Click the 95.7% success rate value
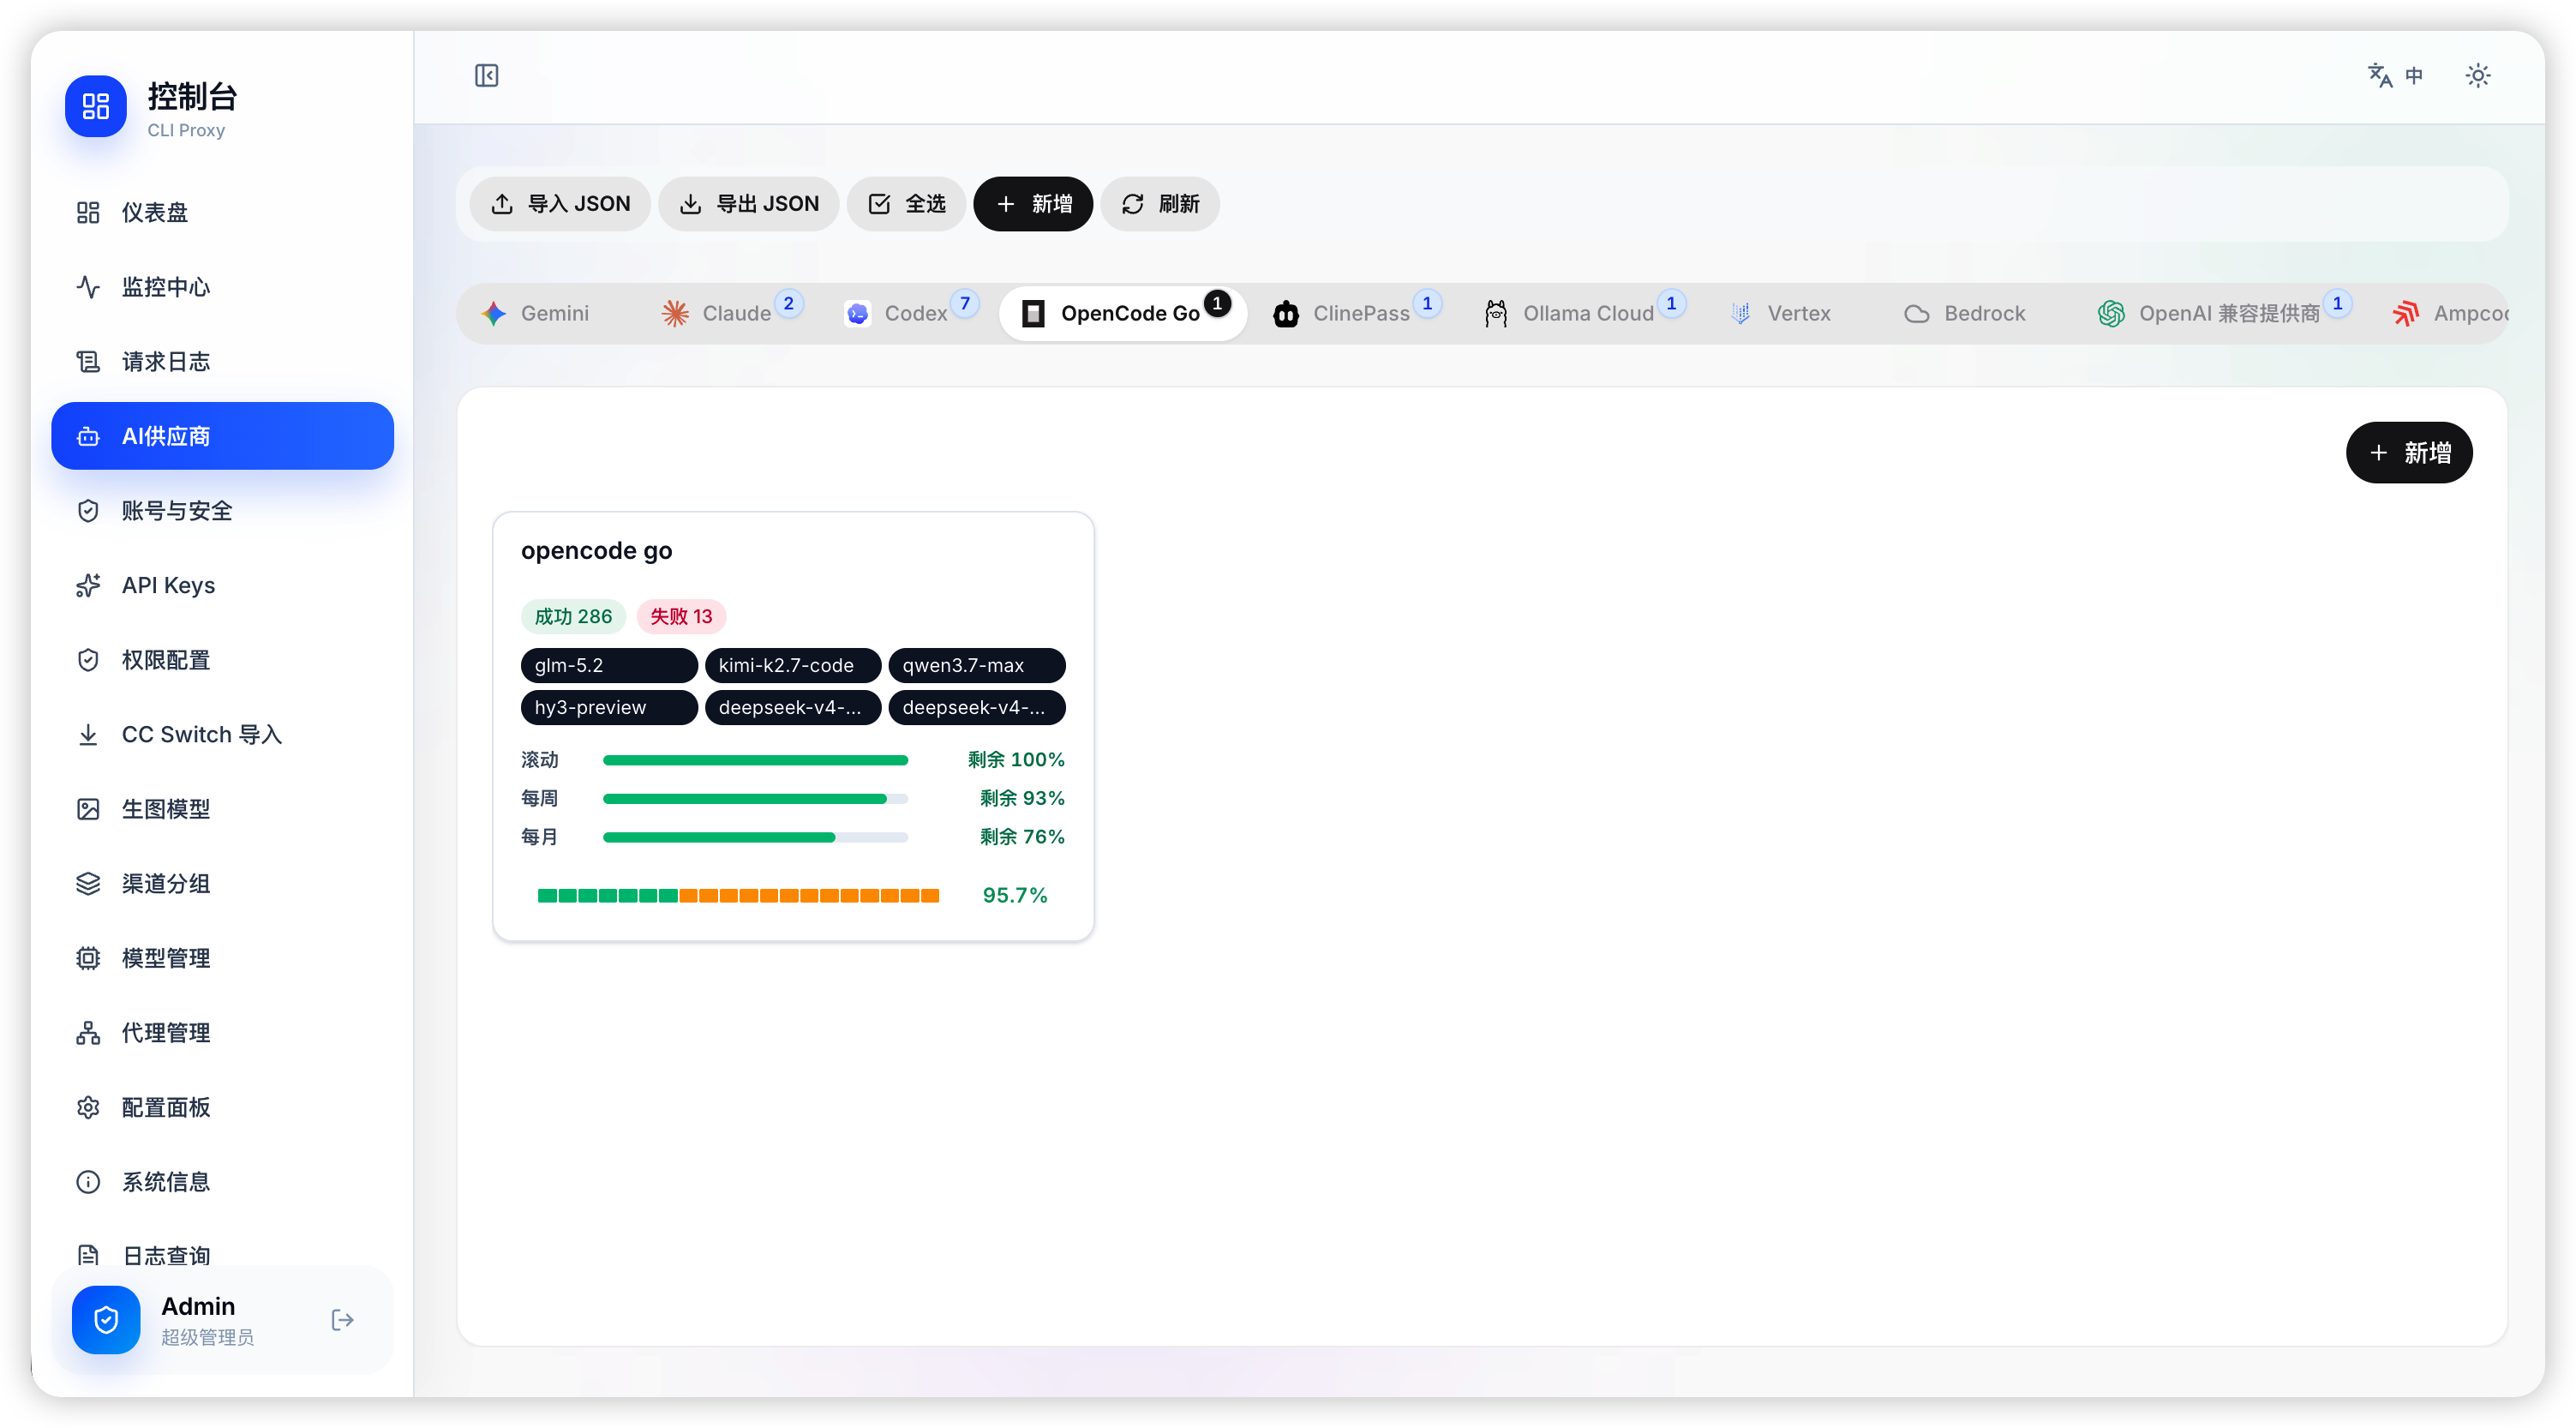 [1015, 896]
